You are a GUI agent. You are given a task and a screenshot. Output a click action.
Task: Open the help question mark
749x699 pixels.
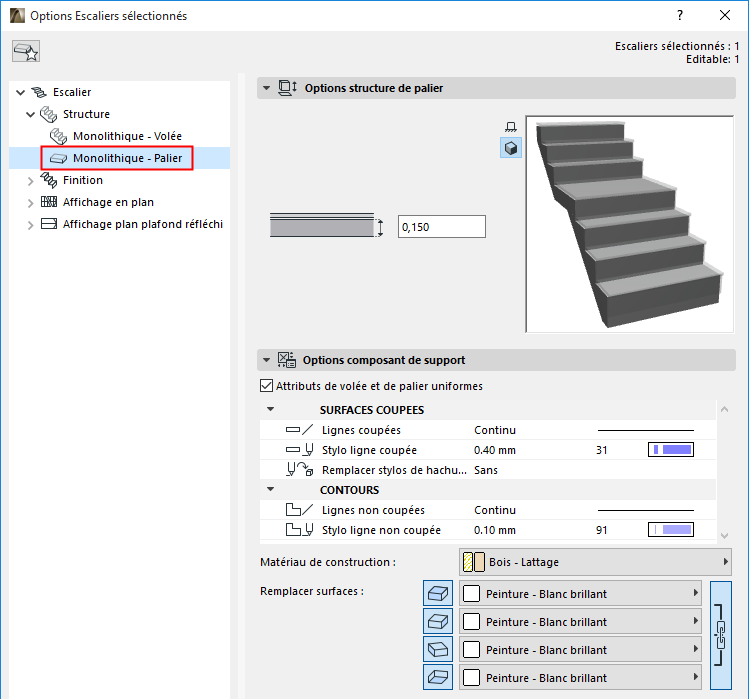pyautogui.click(x=680, y=15)
